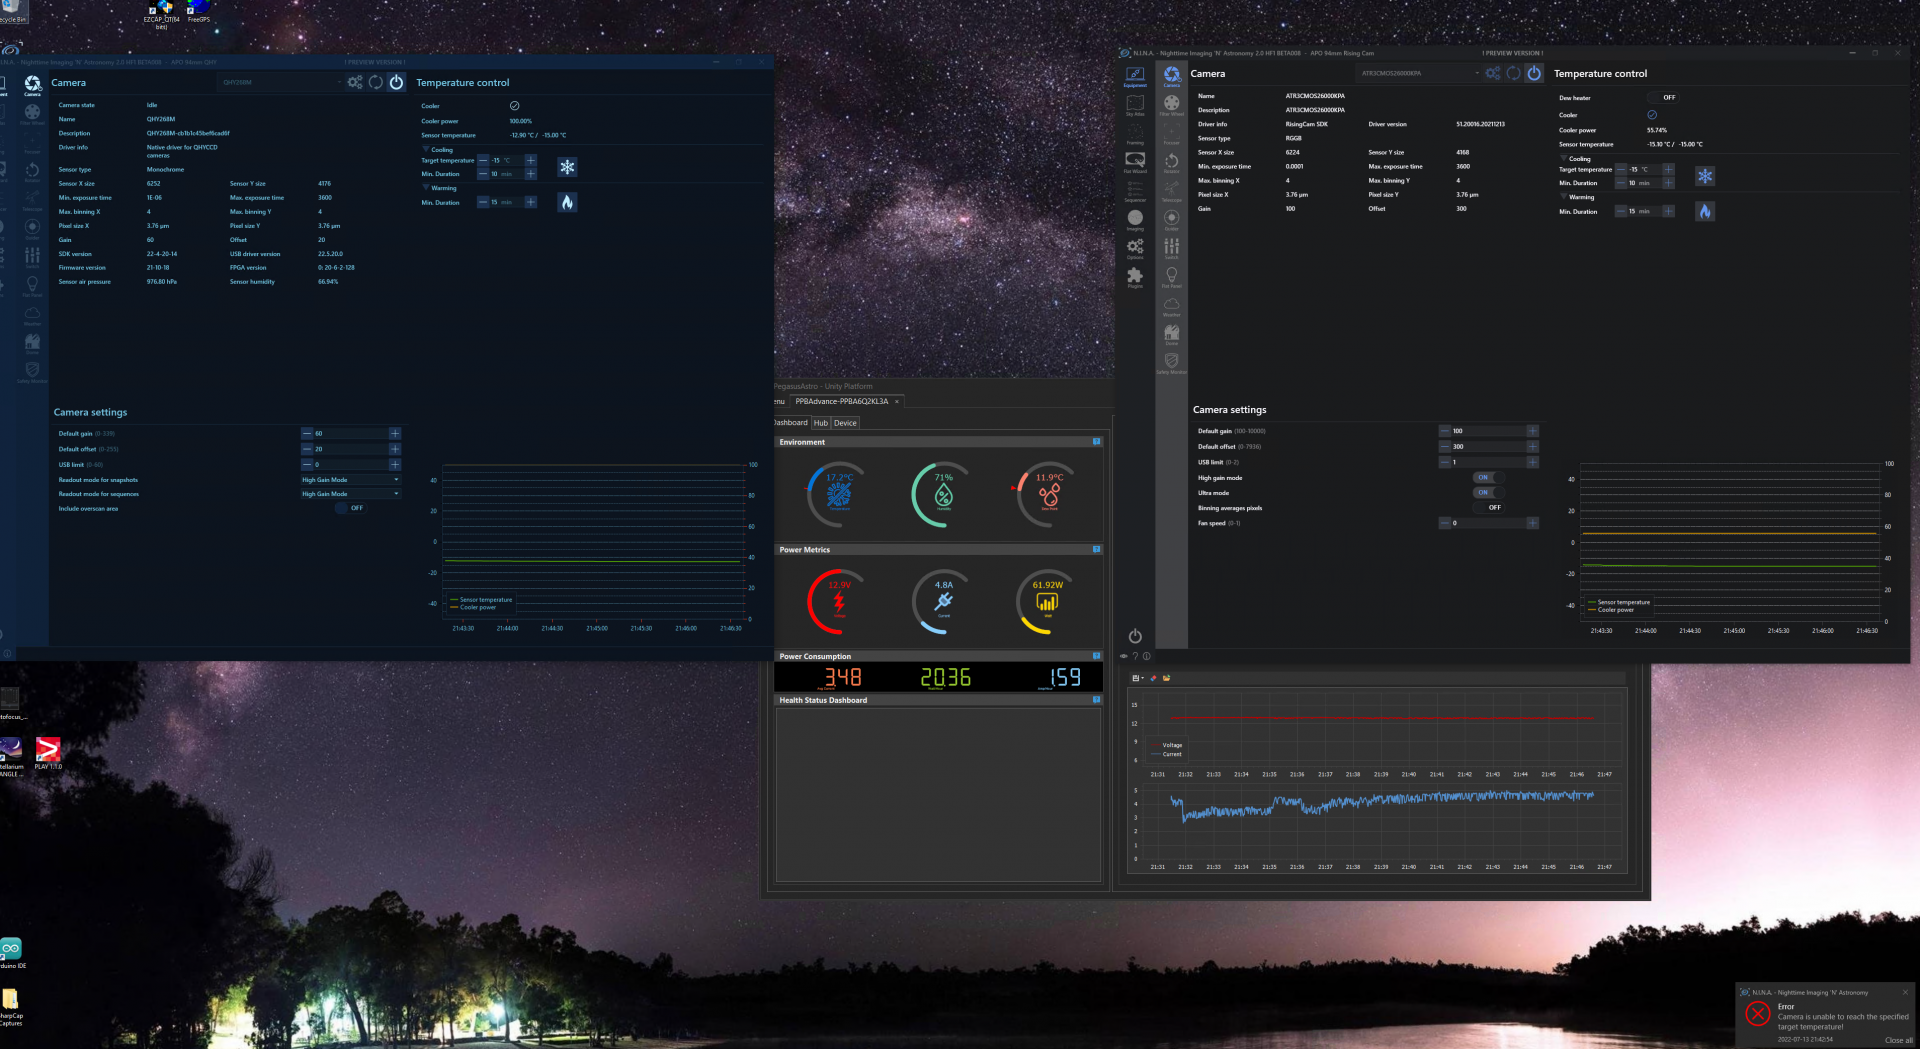The height and width of the screenshot is (1049, 1920).
Task: Open Sky Atlas in right N.I.N.A. window
Action: [1135, 105]
